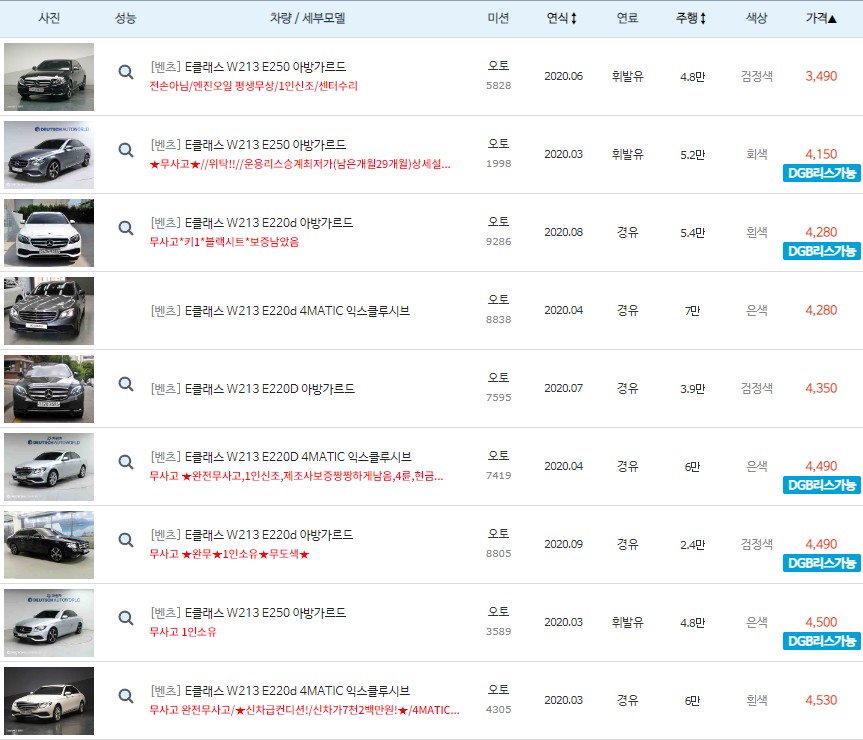
Task: Open E250 아방가르드 은색 4.8만 listing title
Action: [x=248, y=613]
